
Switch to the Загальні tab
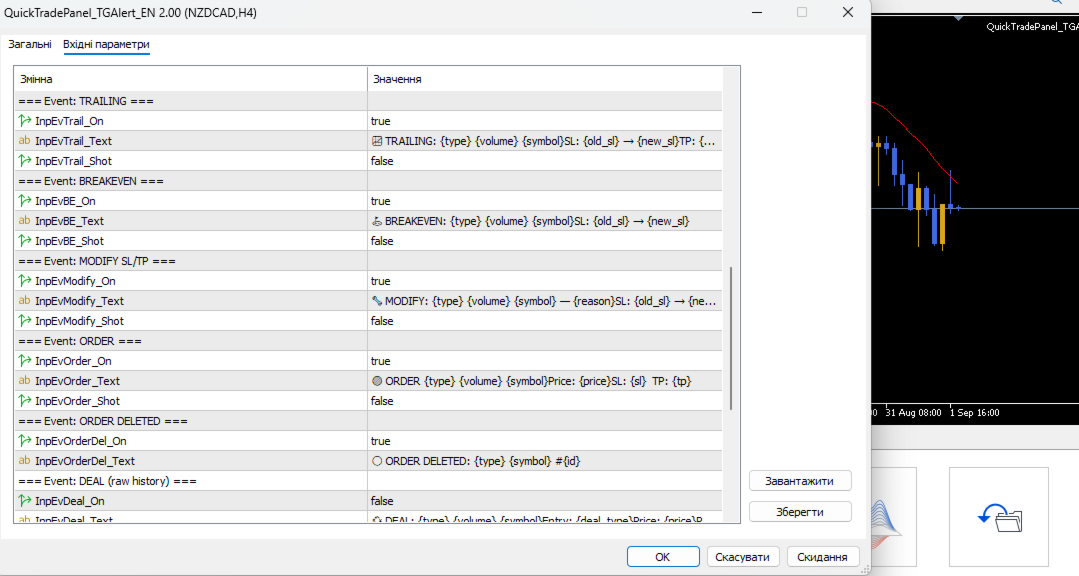point(30,44)
